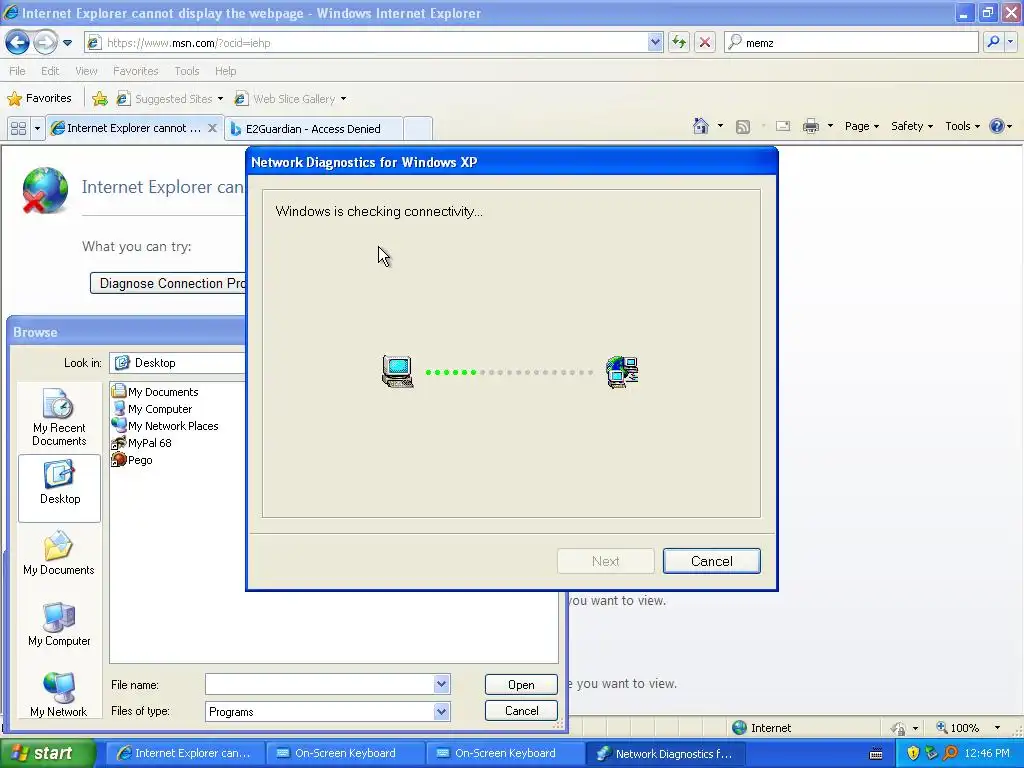Open the Help menu
Image resolution: width=1024 pixels, height=768 pixels.
(225, 71)
